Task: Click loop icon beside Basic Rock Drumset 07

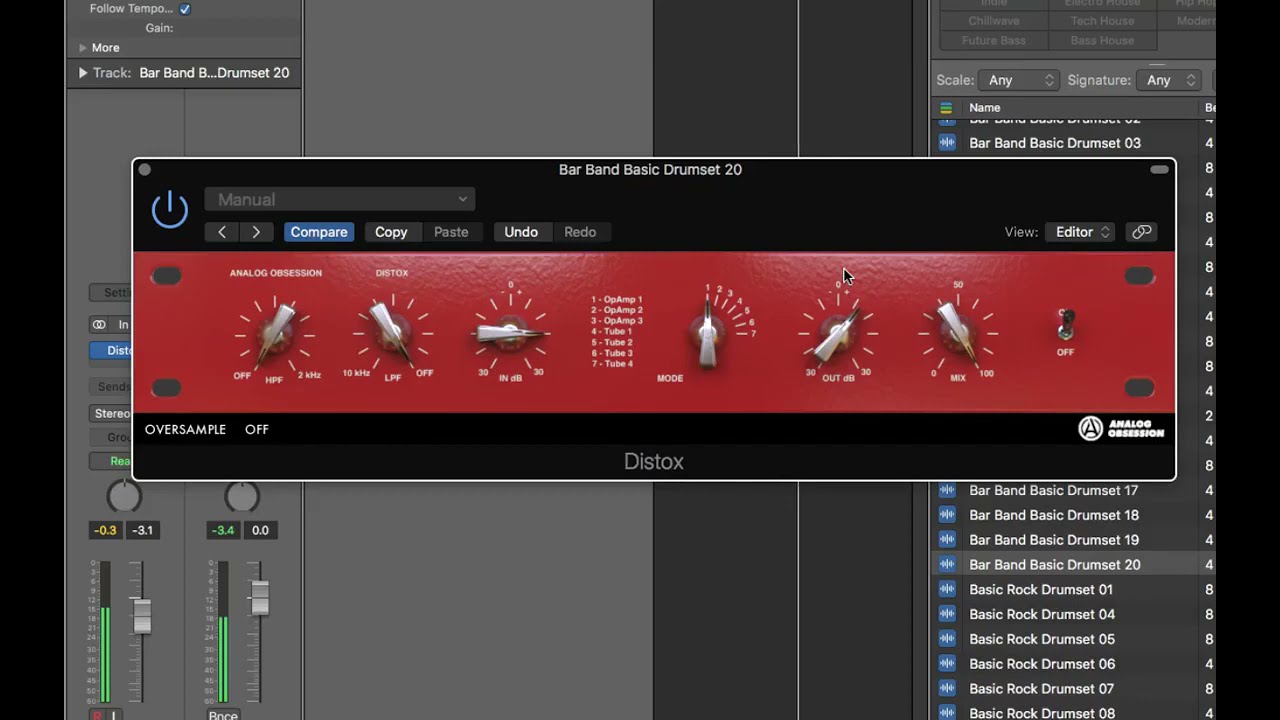Action: coord(946,689)
